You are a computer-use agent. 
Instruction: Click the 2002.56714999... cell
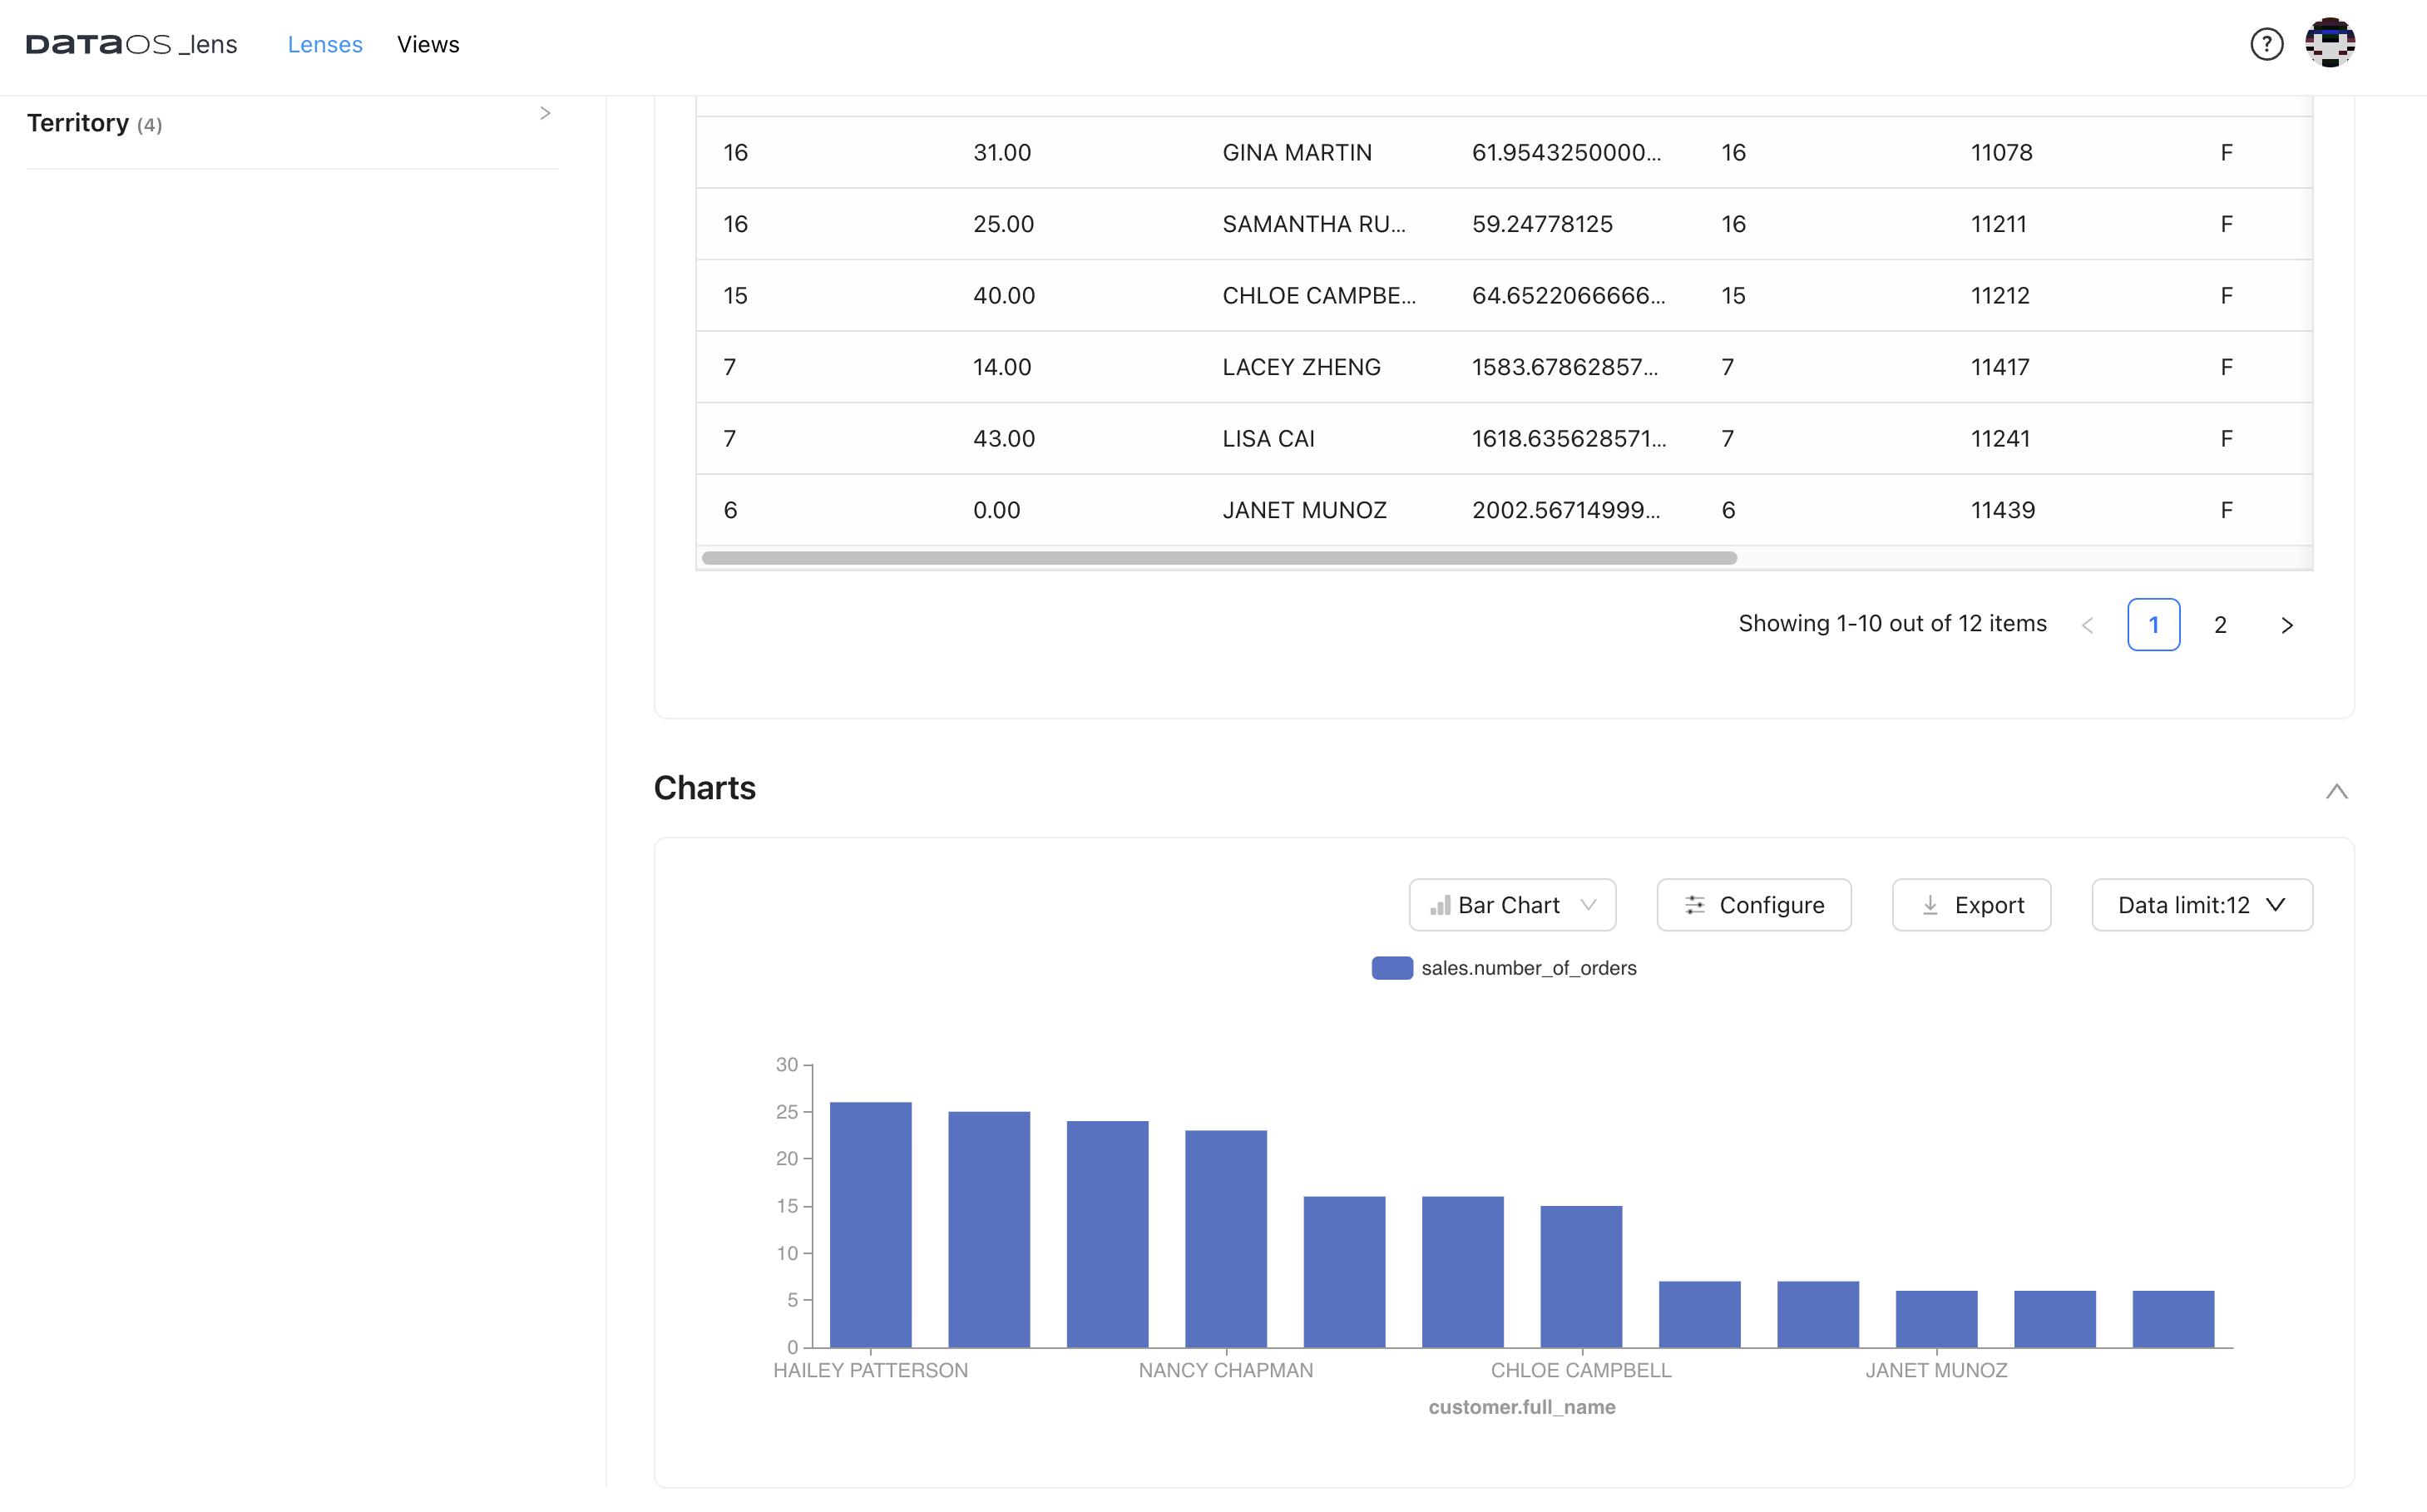[1566, 510]
